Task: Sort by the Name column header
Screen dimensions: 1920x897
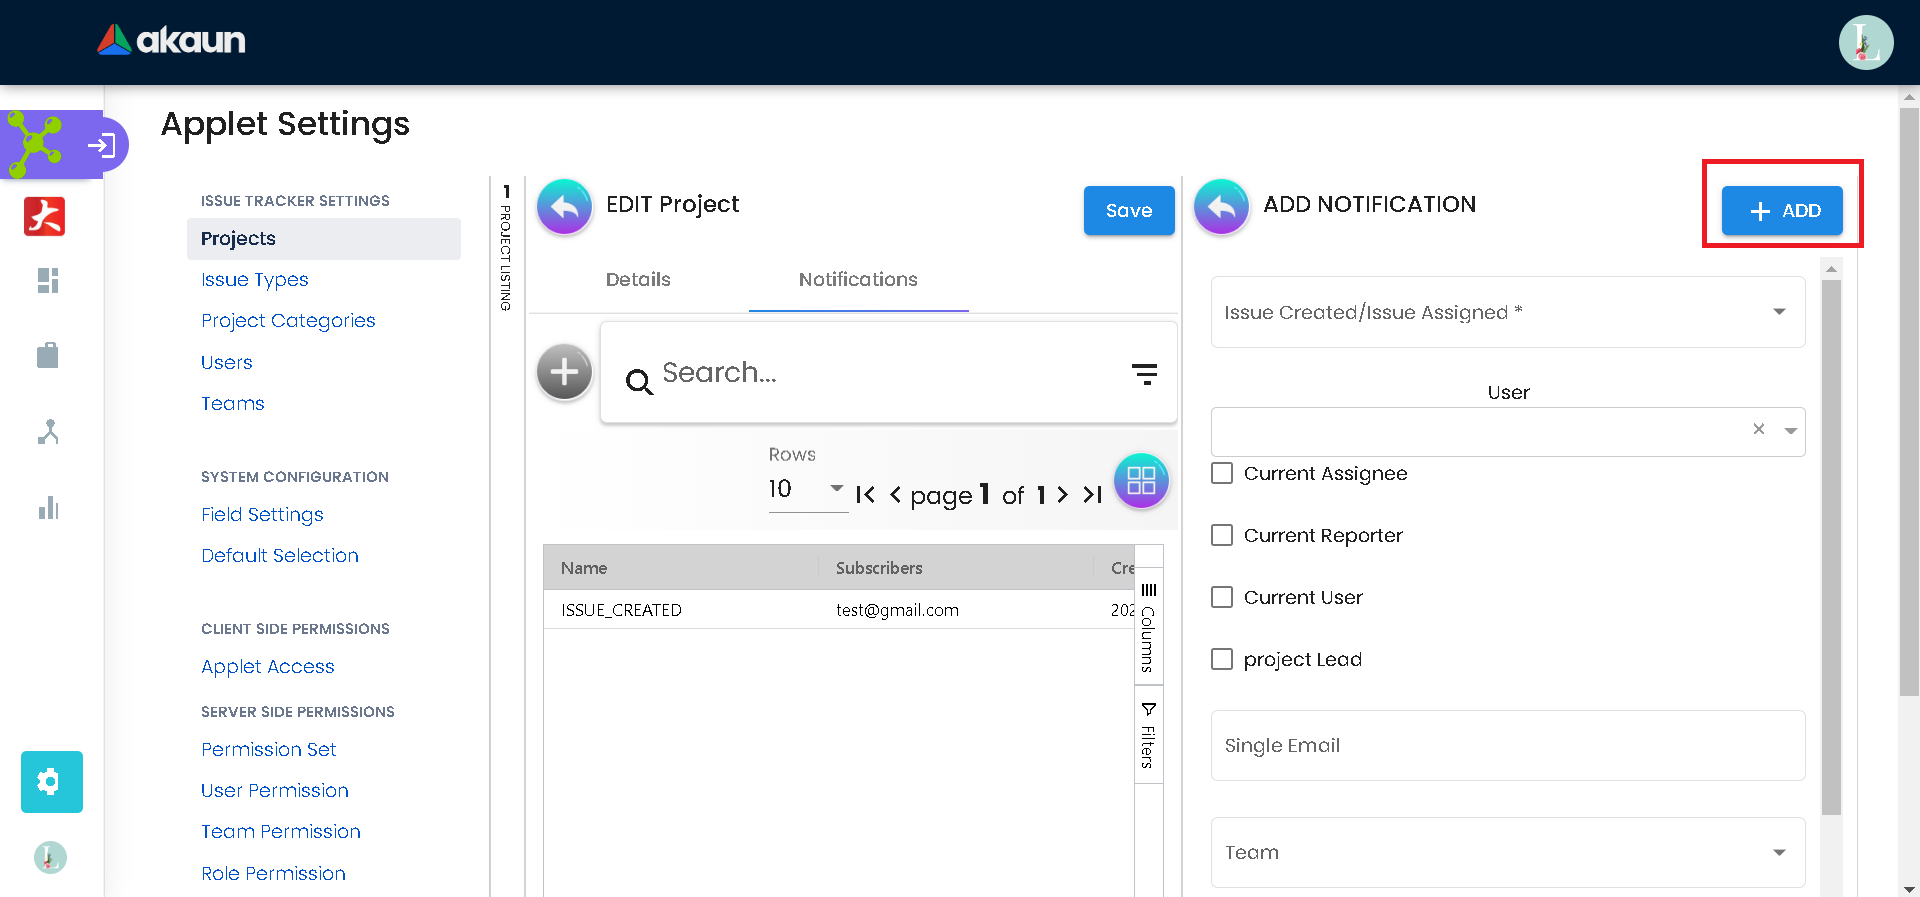Action: click(584, 568)
